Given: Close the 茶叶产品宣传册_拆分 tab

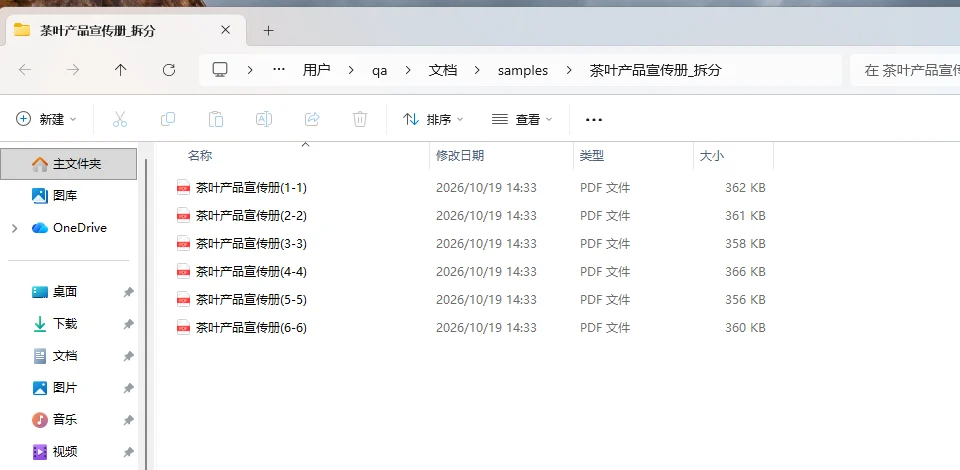Looking at the screenshot, I should (225, 29).
